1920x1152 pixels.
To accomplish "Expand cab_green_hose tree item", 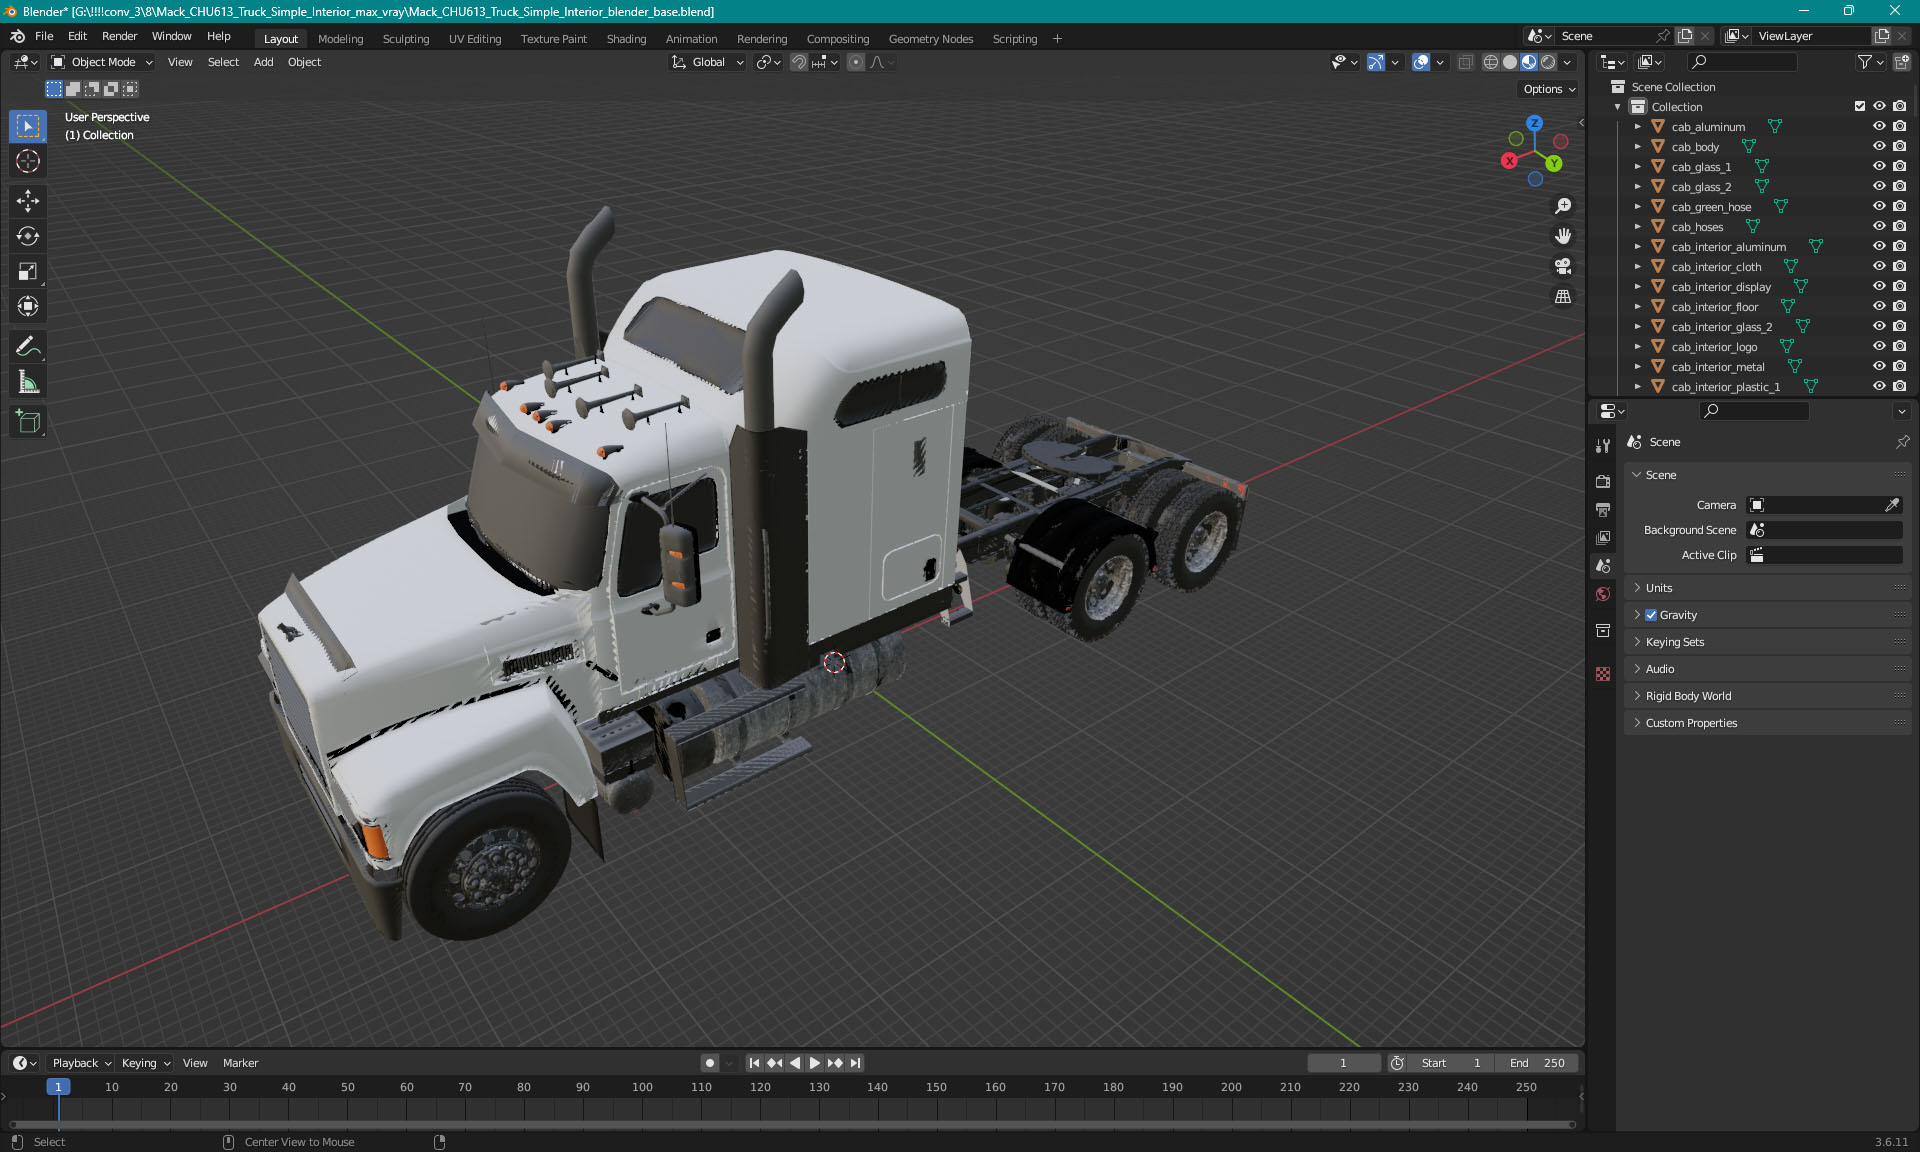I will 1637,207.
